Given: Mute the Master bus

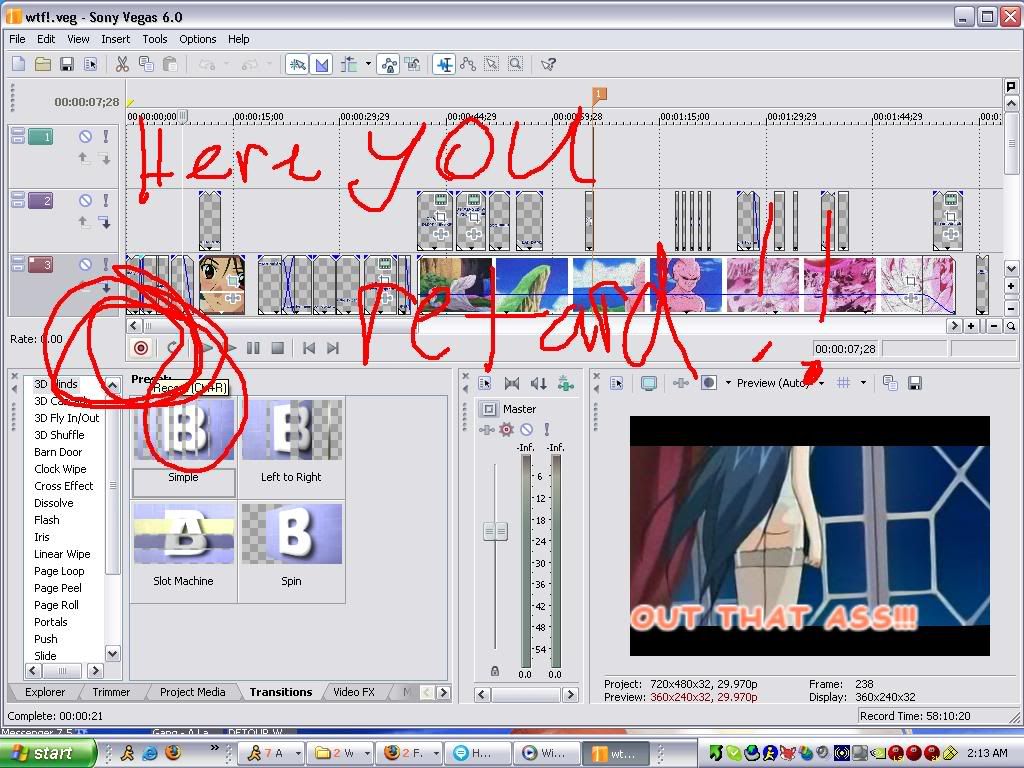Looking at the screenshot, I should 526,429.
